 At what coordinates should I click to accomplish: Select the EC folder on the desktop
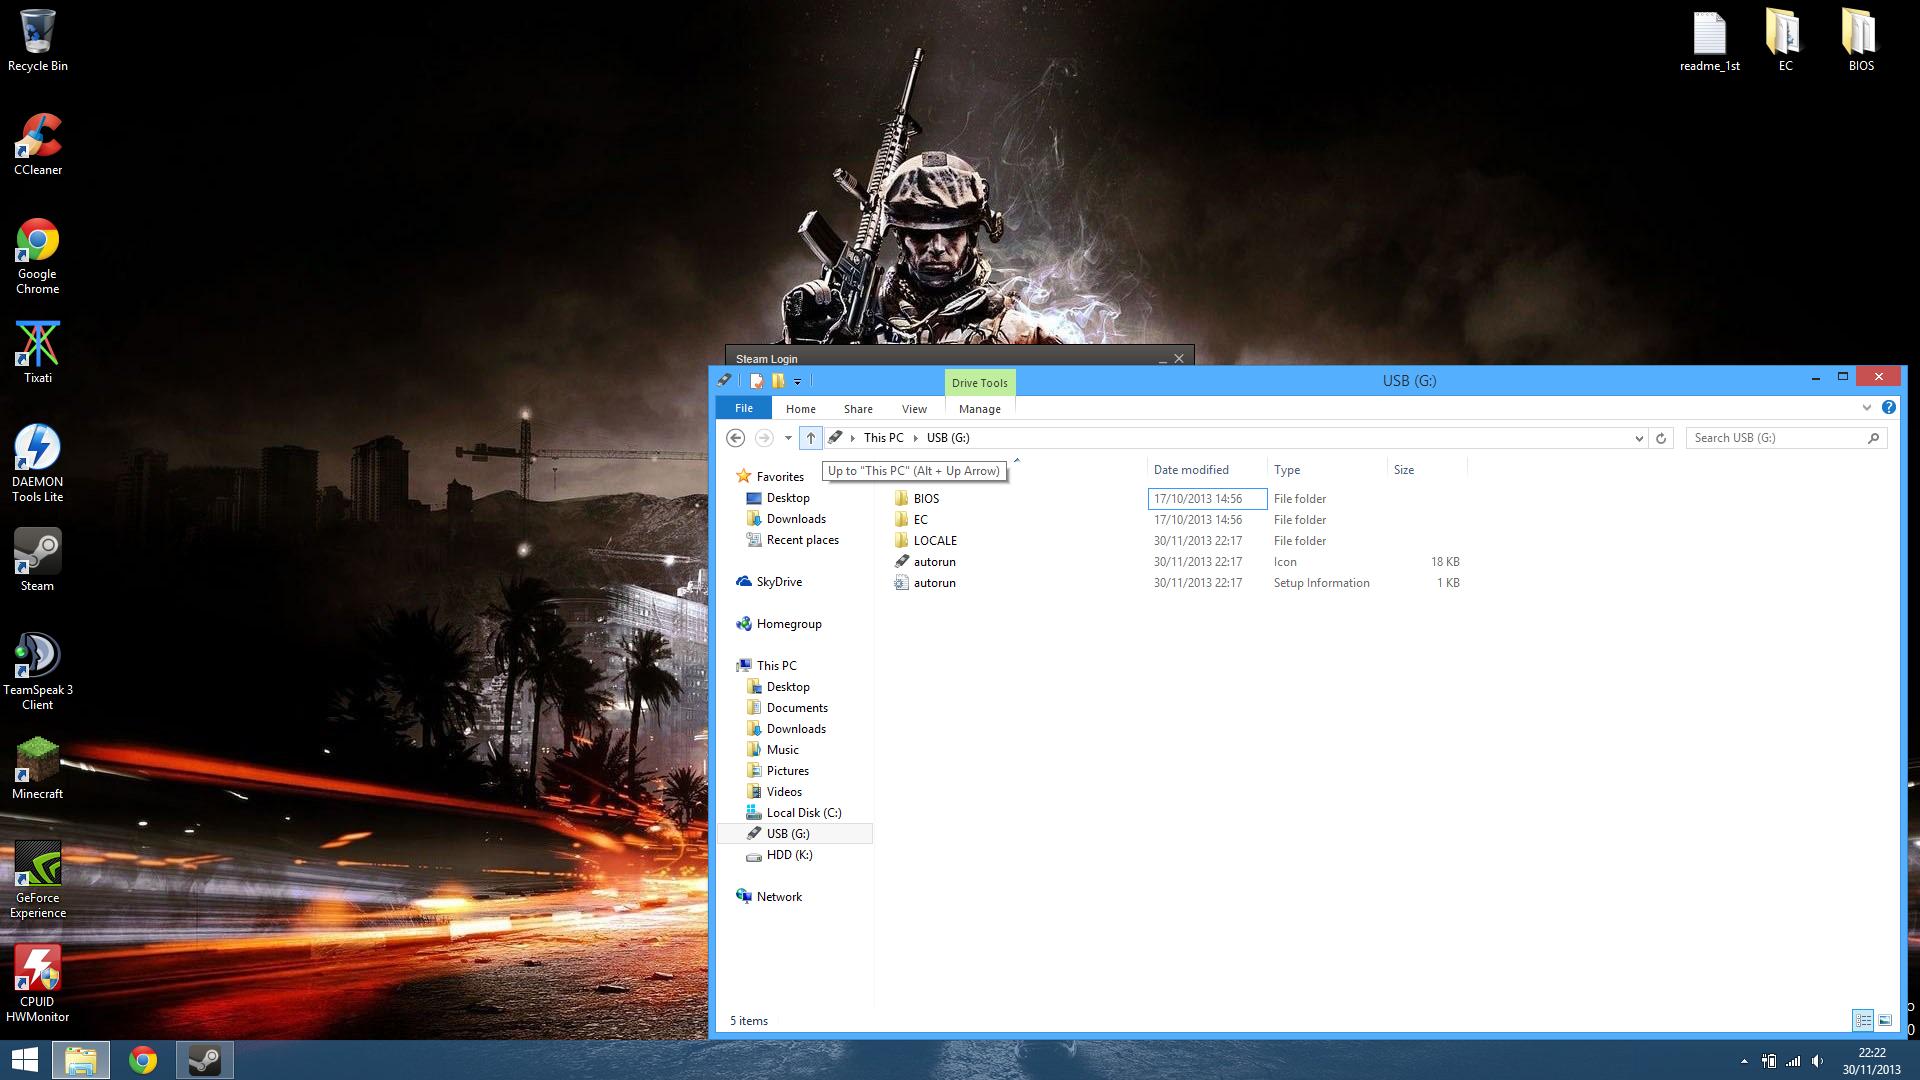click(1785, 41)
